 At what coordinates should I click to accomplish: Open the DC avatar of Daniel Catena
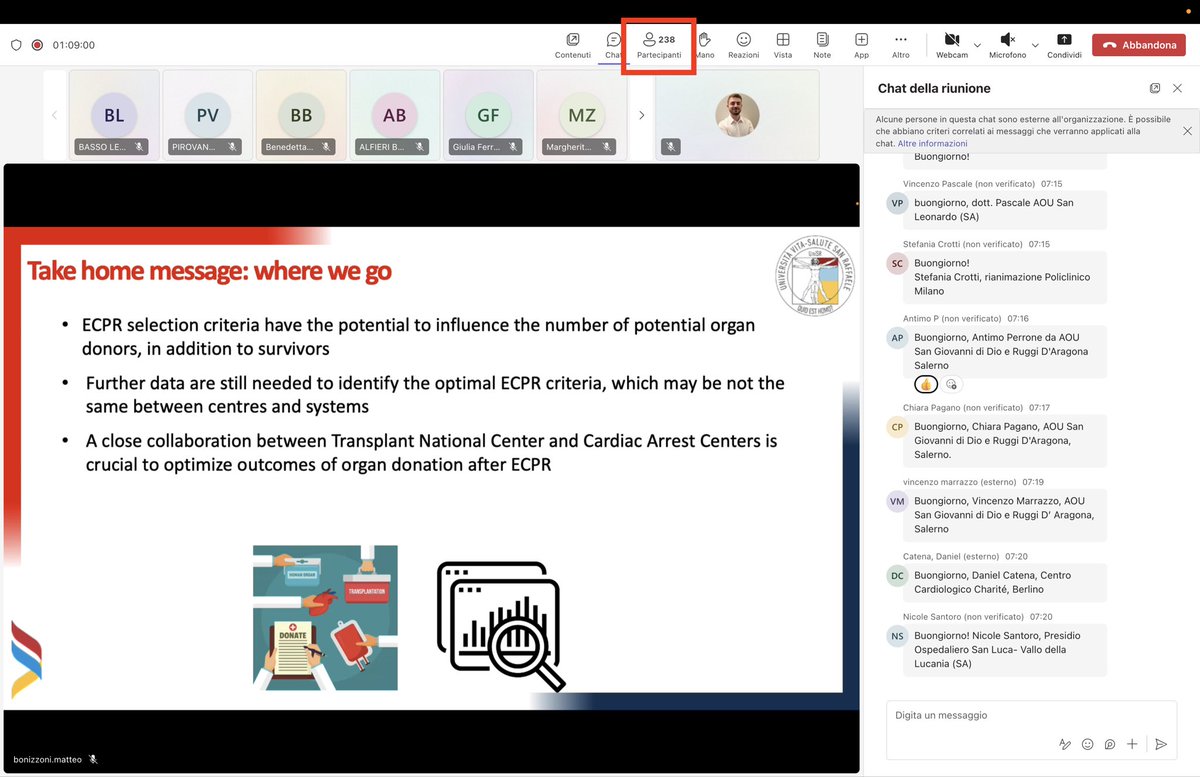tap(897, 576)
